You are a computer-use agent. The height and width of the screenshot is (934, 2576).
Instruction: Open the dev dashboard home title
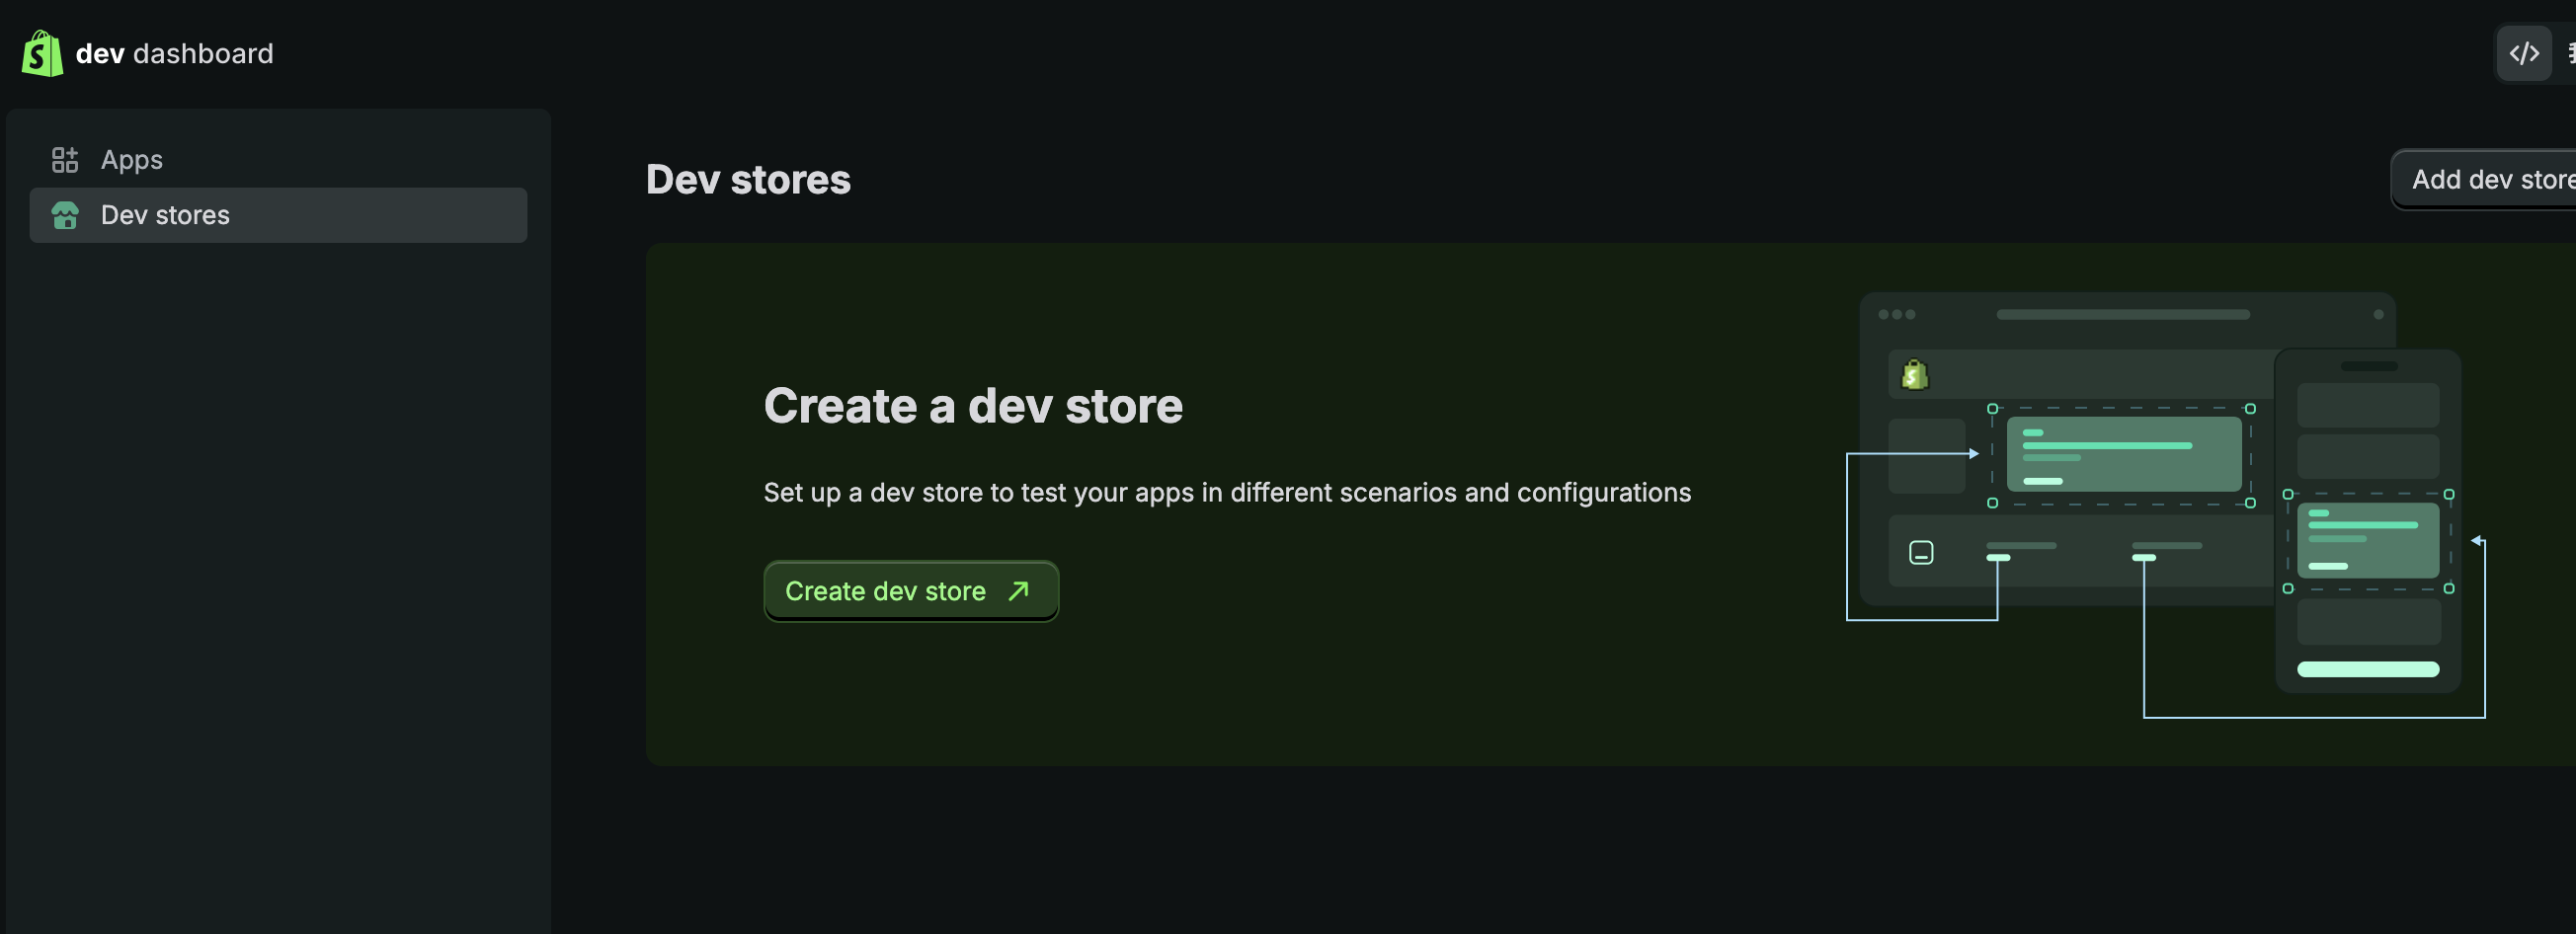pos(174,53)
